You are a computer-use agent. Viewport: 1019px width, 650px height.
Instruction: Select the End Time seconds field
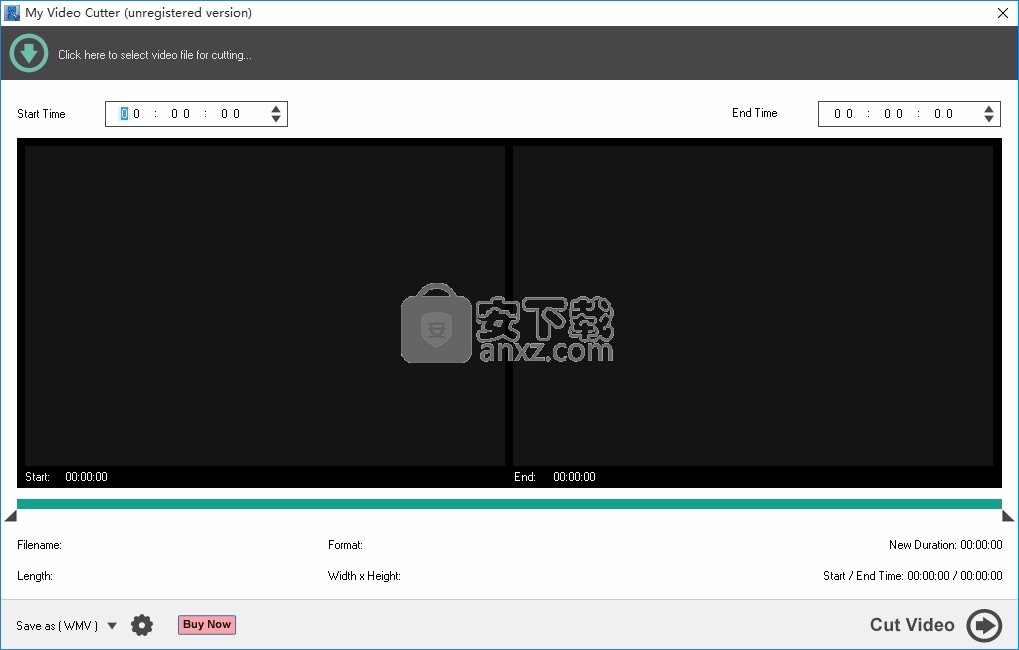click(943, 114)
